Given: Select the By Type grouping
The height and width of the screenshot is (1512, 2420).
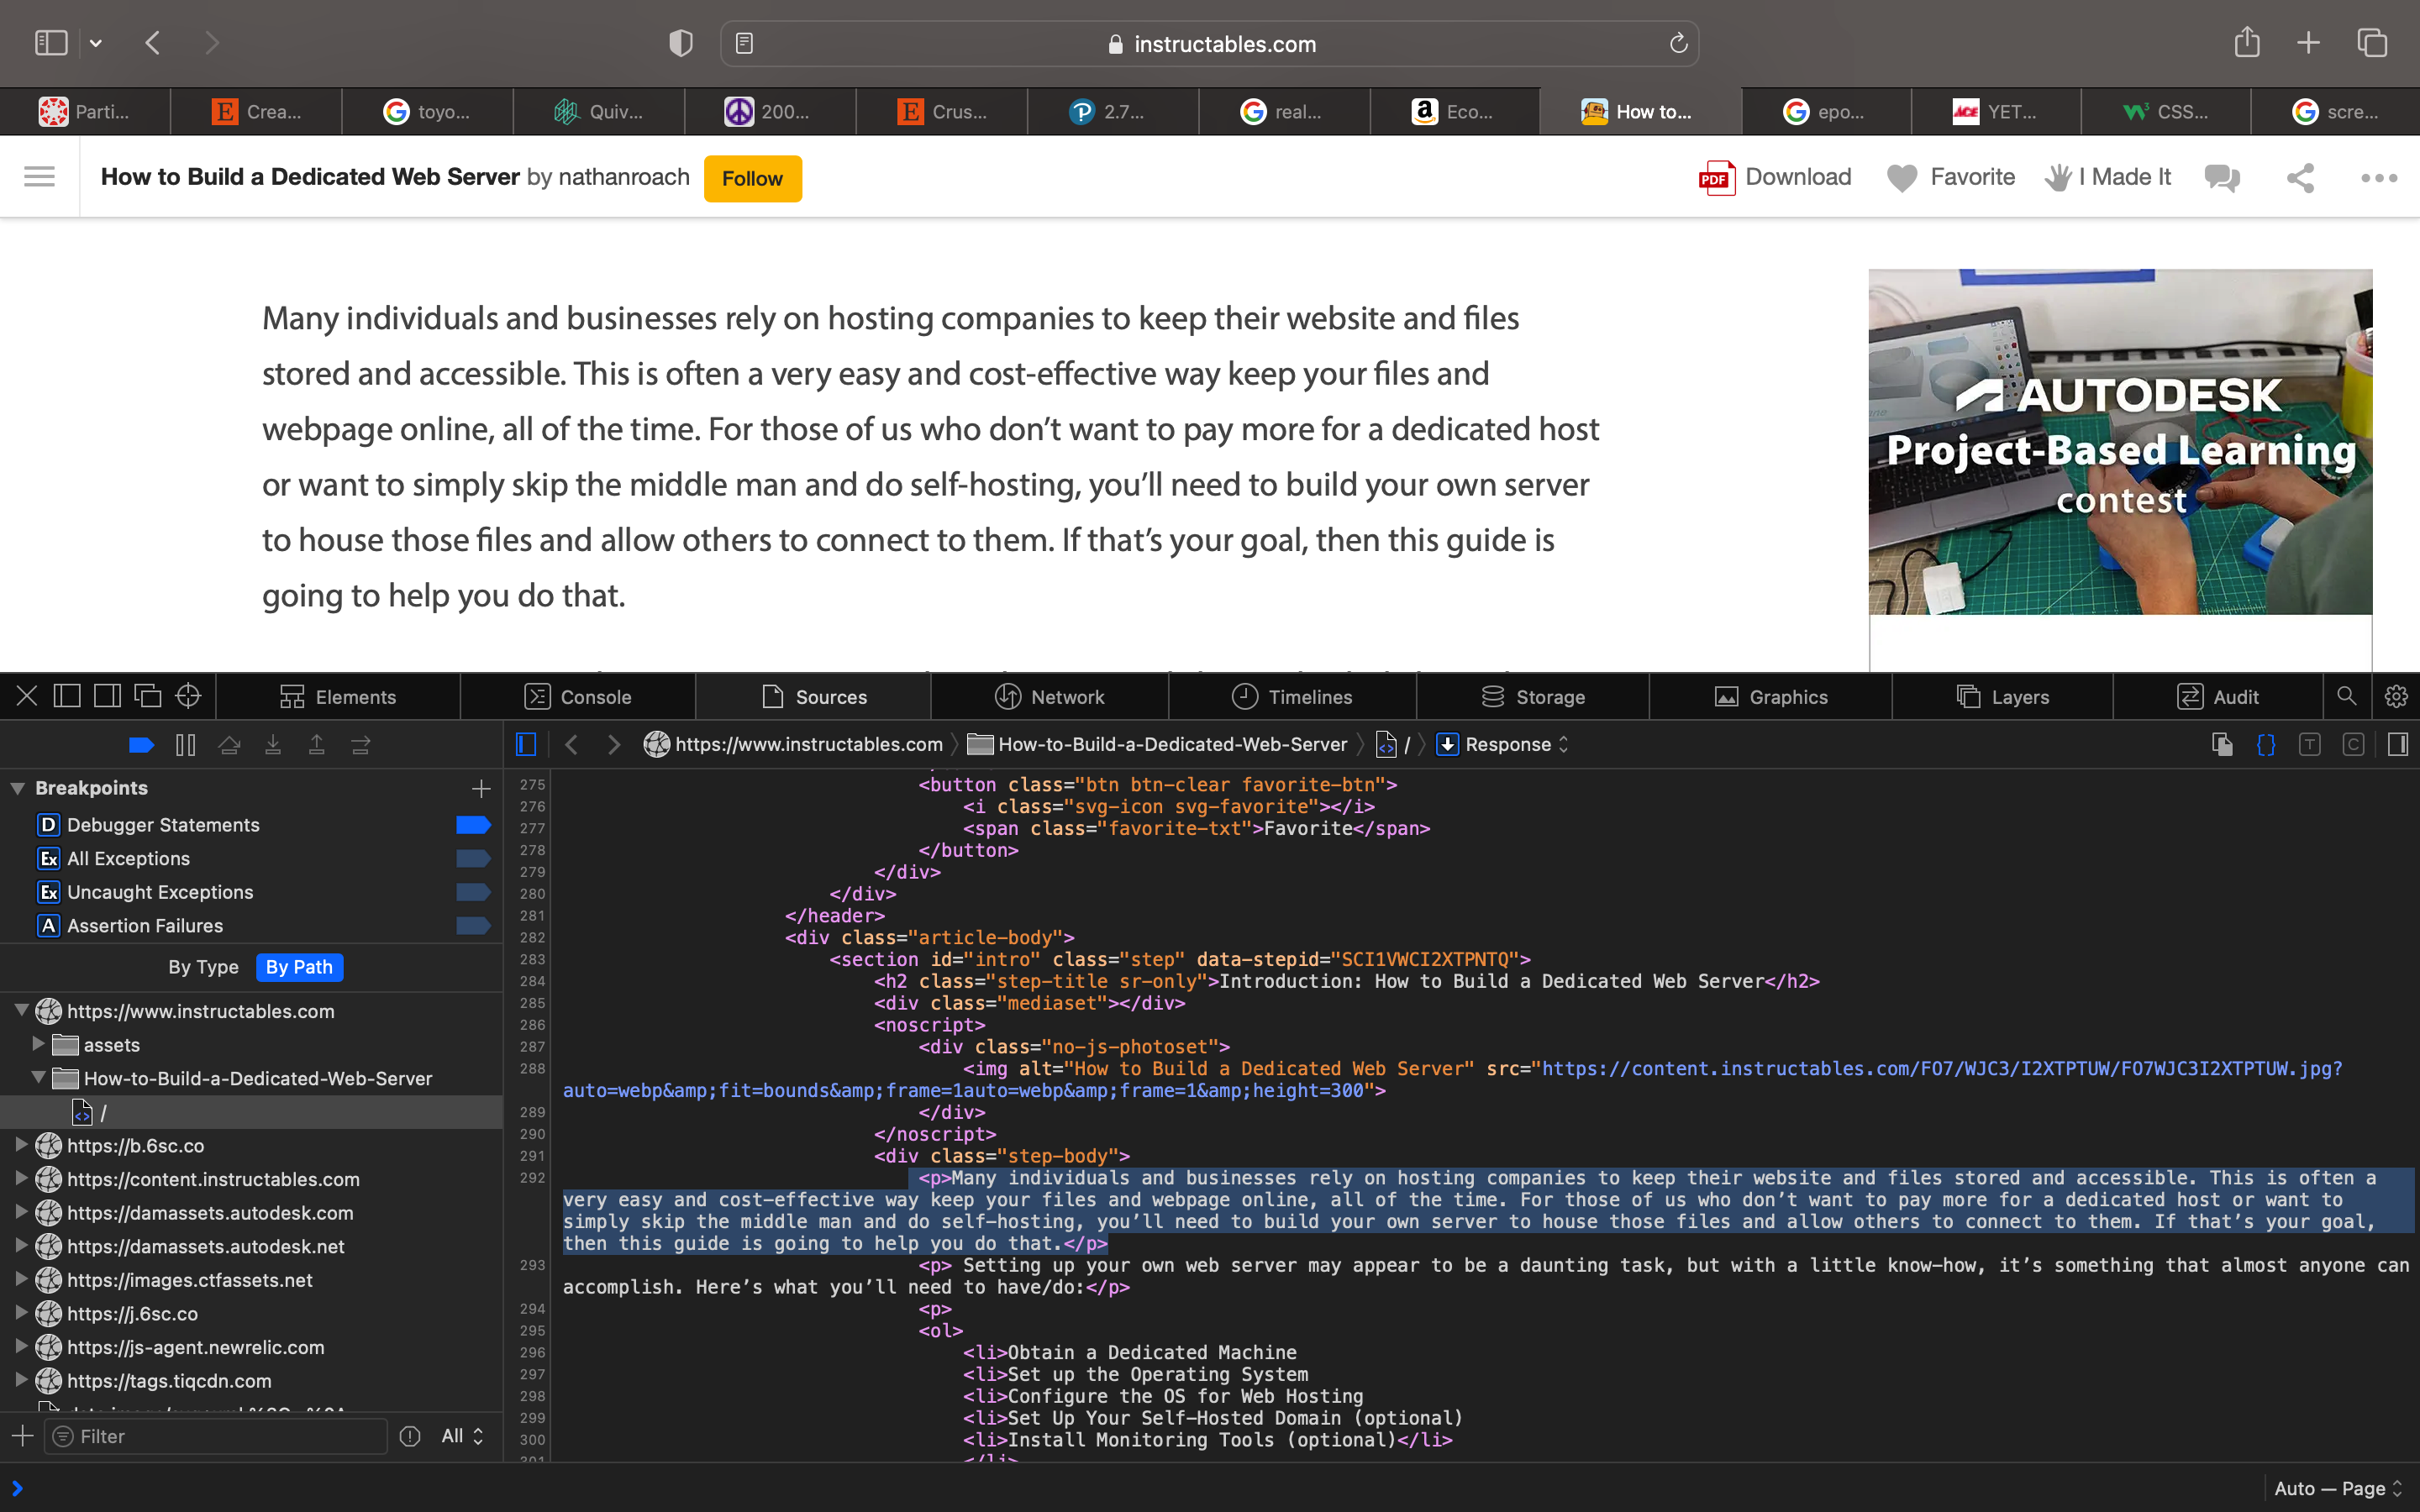Looking at the screenshot, I should [203, 967].
